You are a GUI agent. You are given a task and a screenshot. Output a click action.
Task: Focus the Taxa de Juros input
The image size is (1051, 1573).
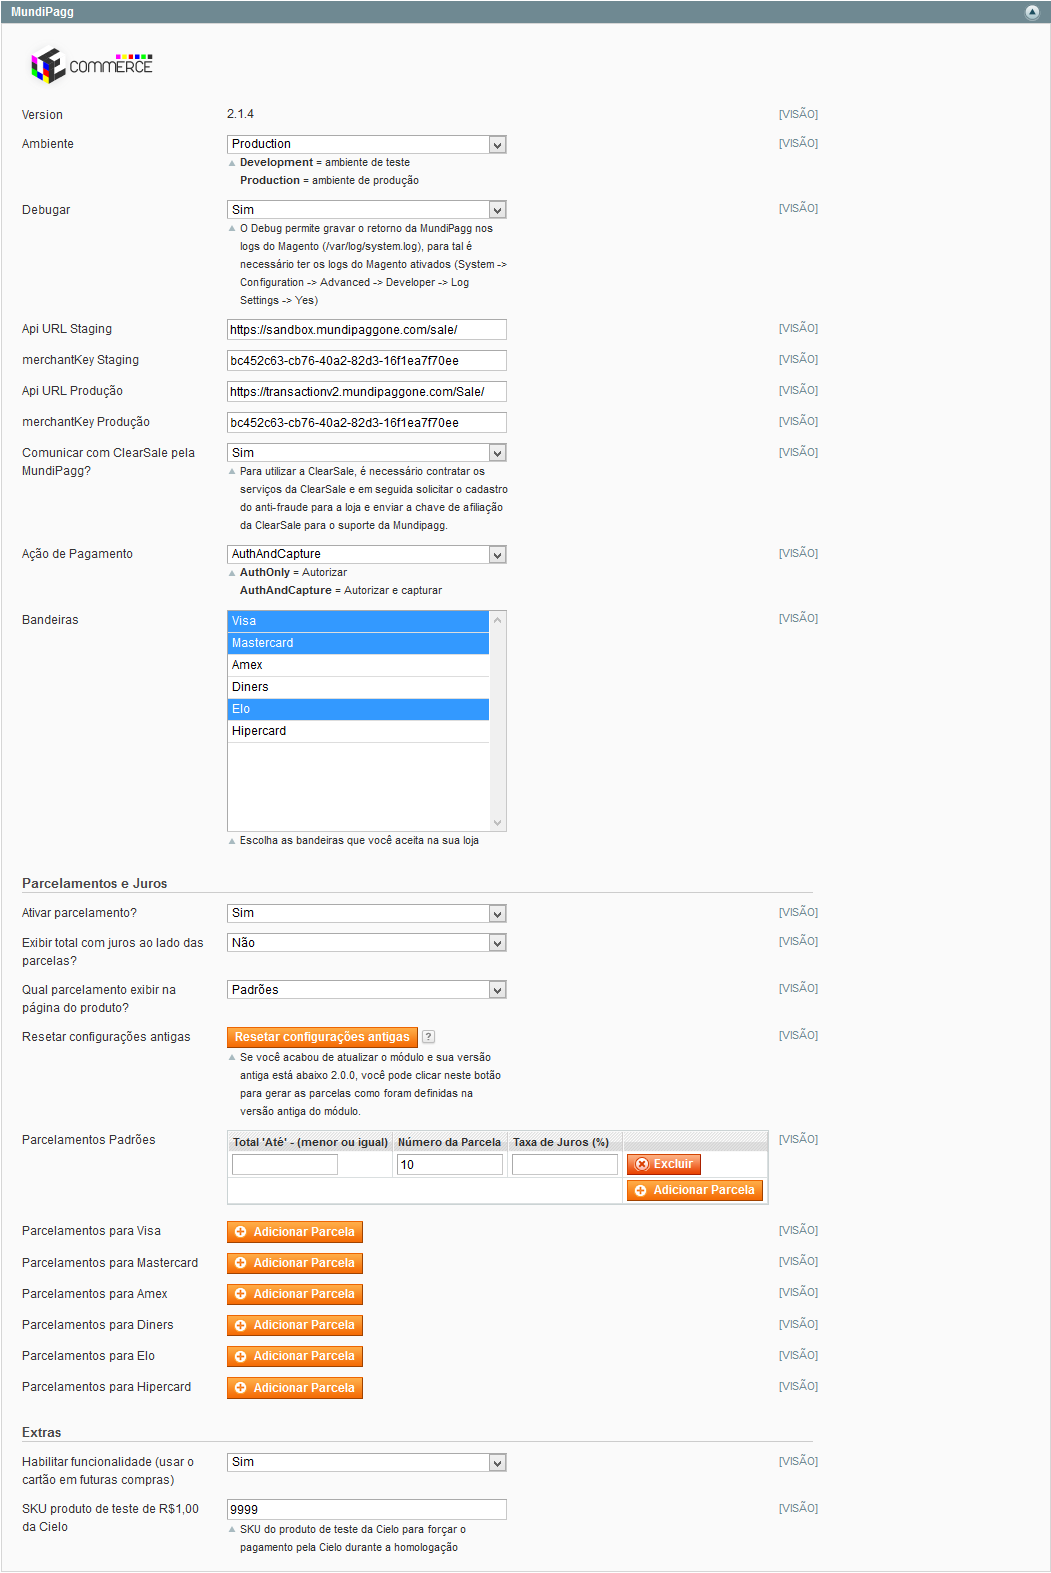[x=564, y=1165]
